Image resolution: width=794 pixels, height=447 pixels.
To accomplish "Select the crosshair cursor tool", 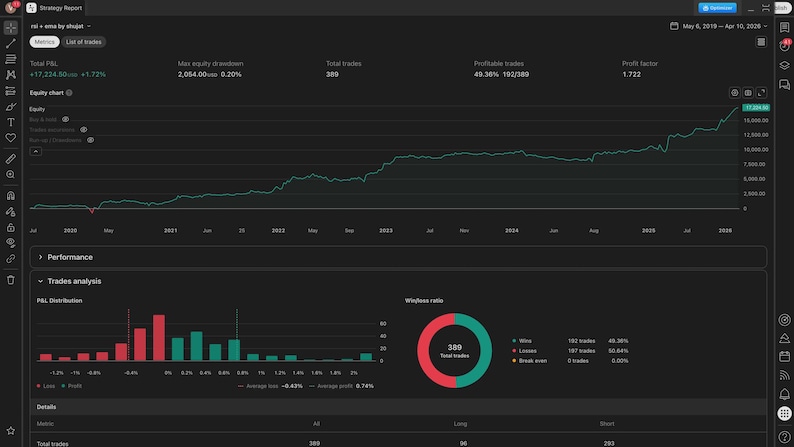I will point(11,27).
